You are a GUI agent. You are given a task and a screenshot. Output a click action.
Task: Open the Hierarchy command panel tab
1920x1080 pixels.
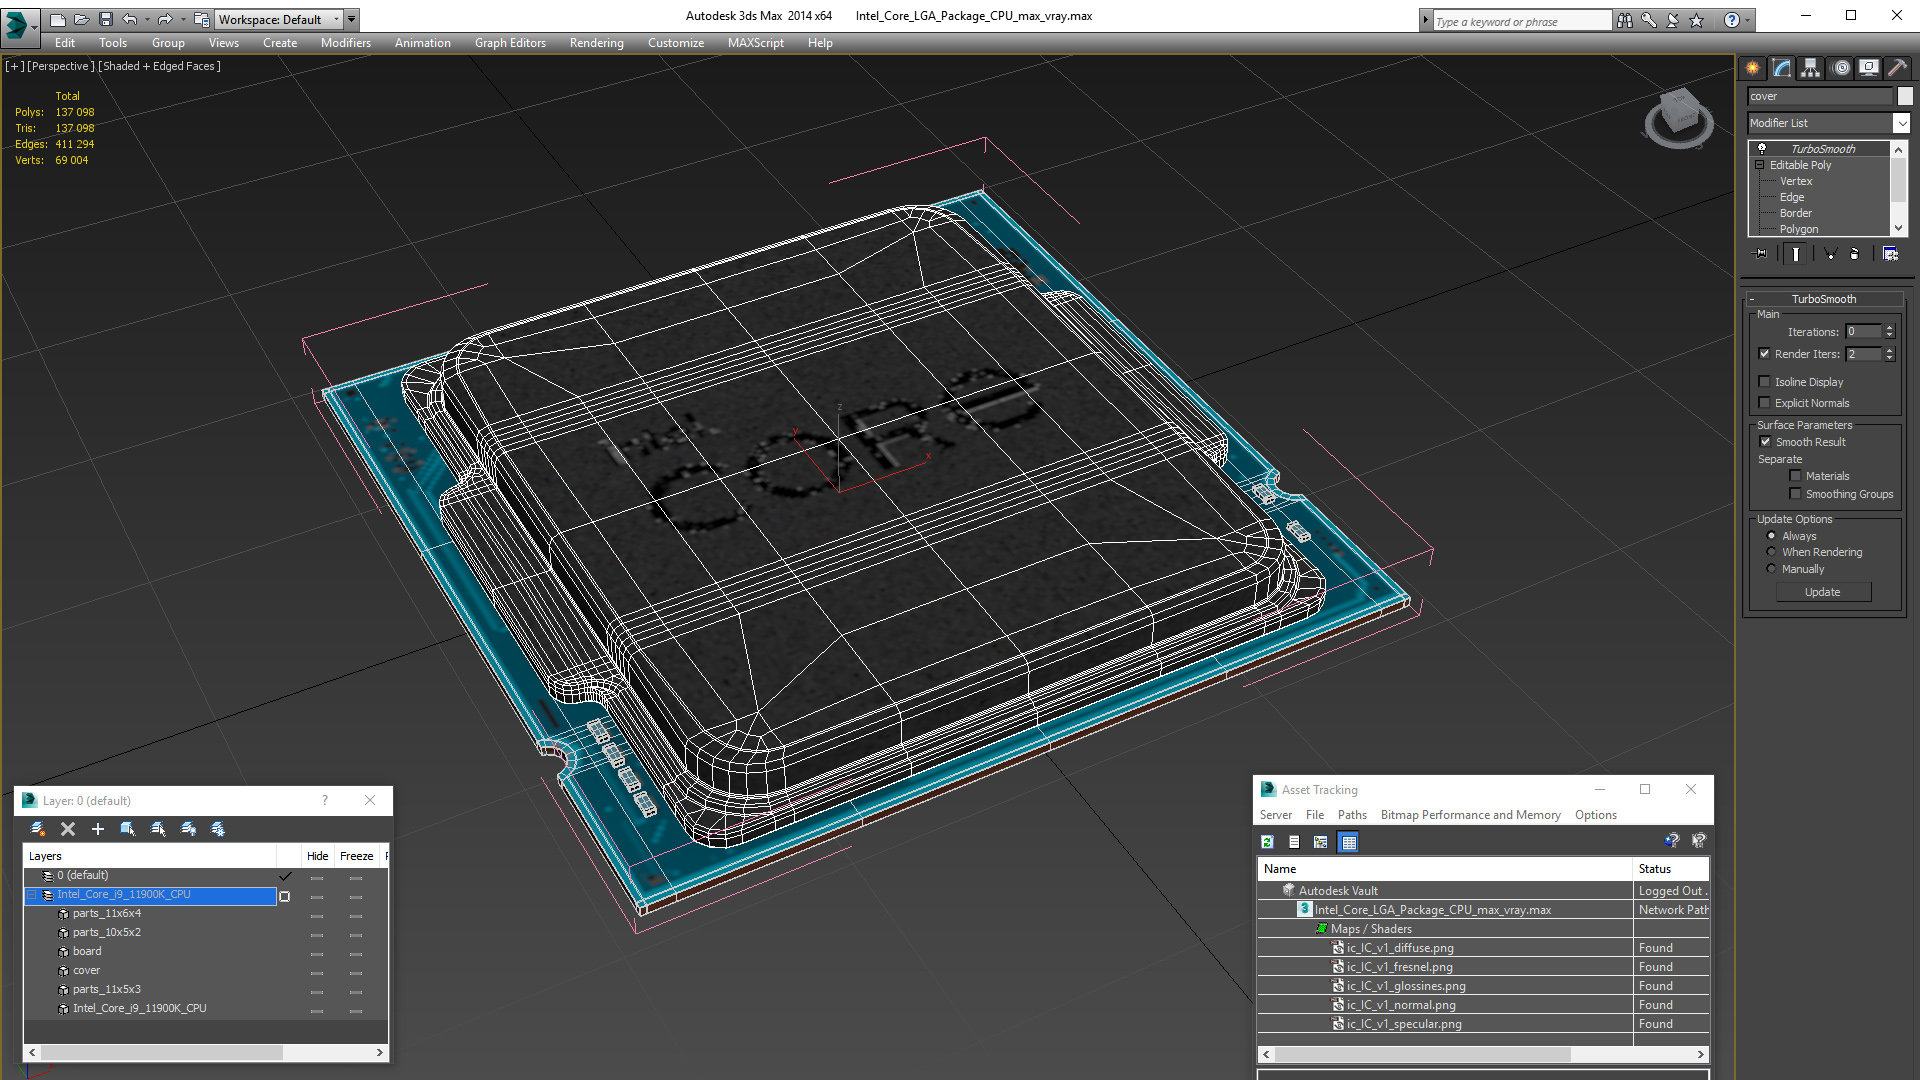1811,68
